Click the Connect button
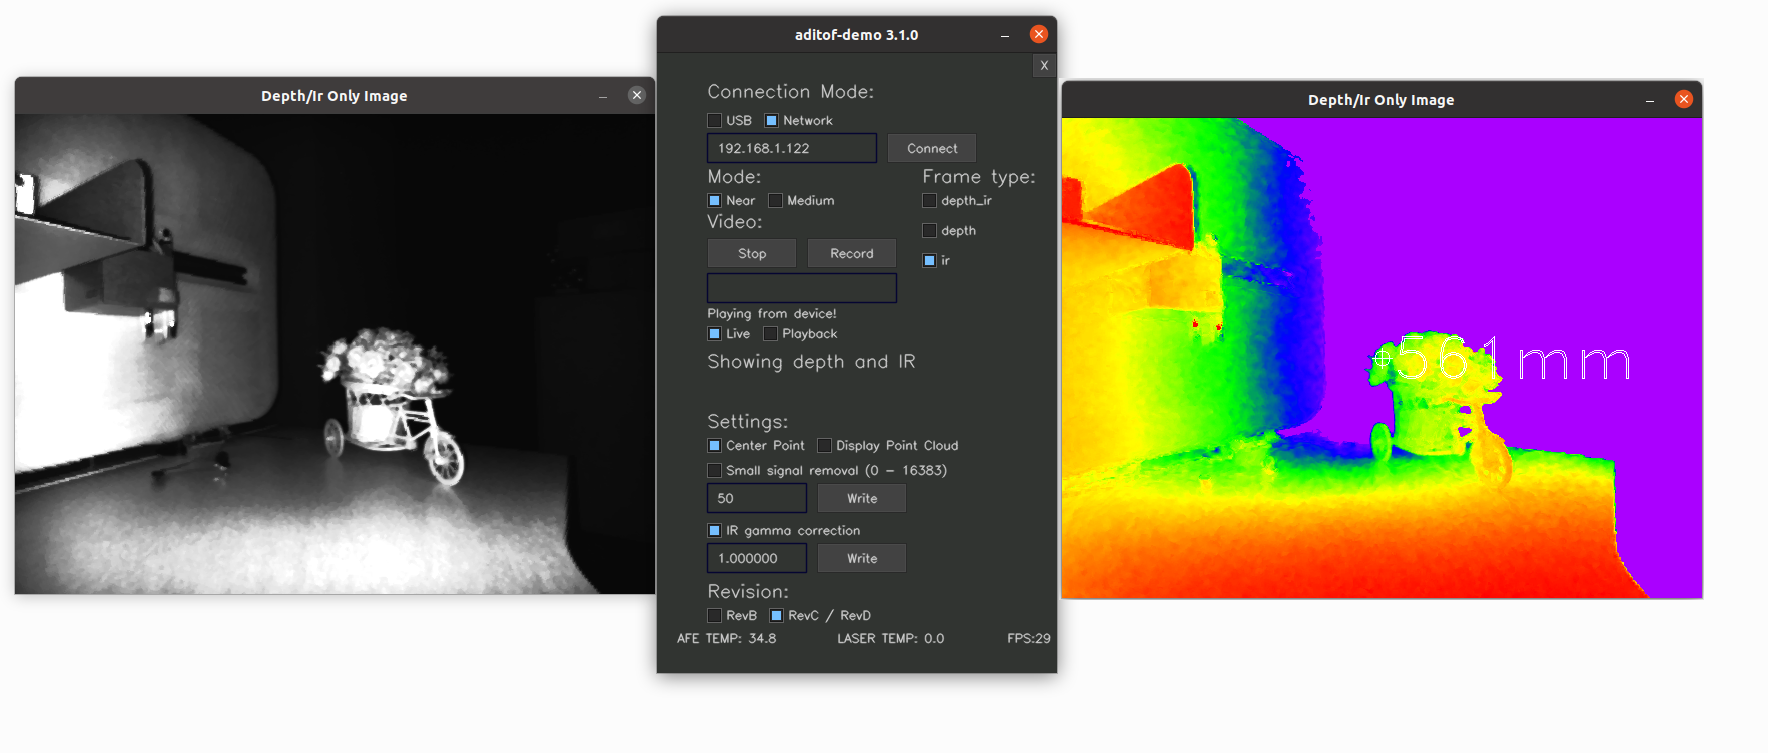The height and width of the screenshot is (753, 1768). tap(932, 148)
